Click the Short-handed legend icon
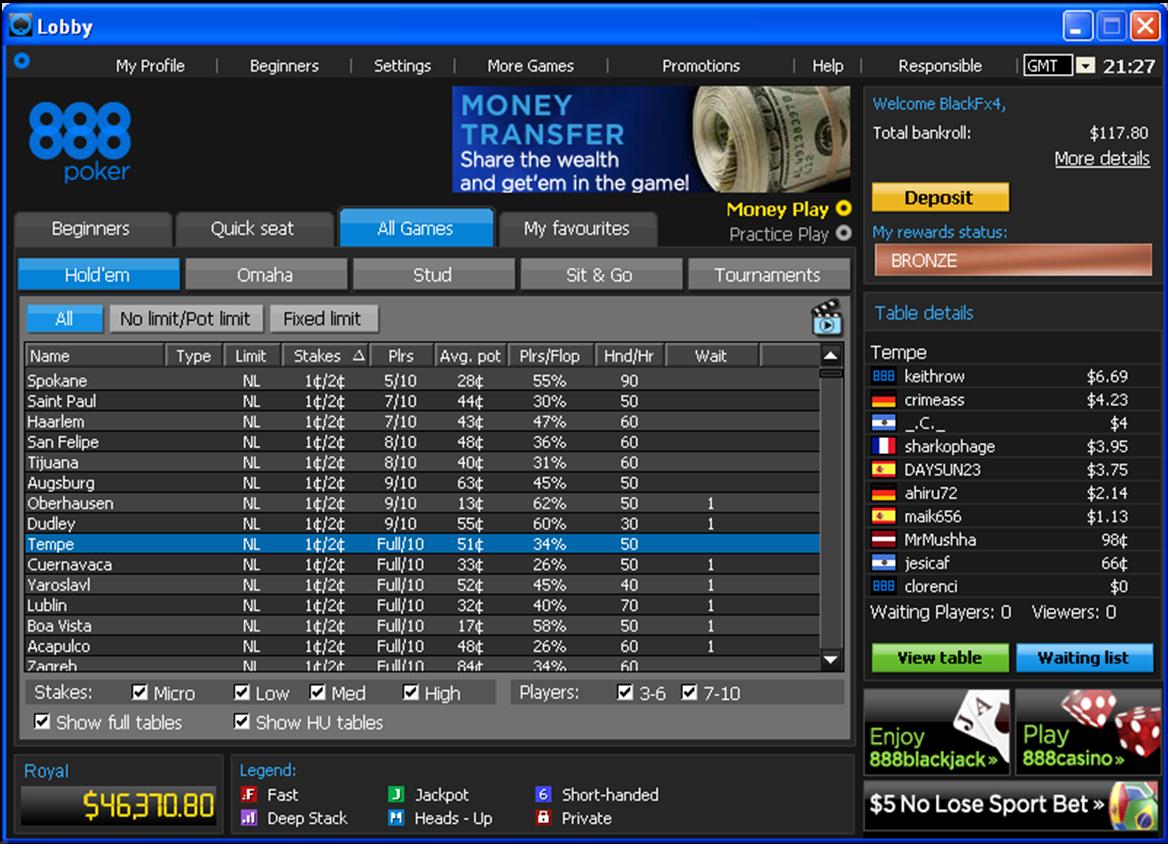The height and width of the screenshot is (844, 1168). coord(543,795)
